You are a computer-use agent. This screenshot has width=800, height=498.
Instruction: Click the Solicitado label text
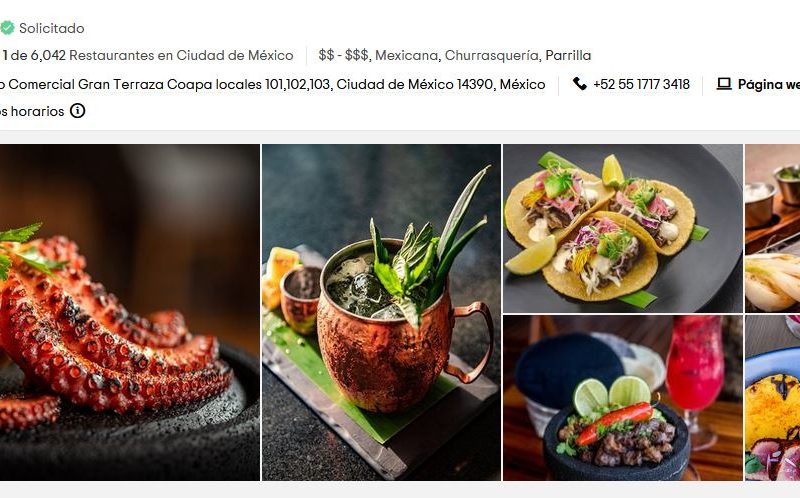(x=52, y=28)
